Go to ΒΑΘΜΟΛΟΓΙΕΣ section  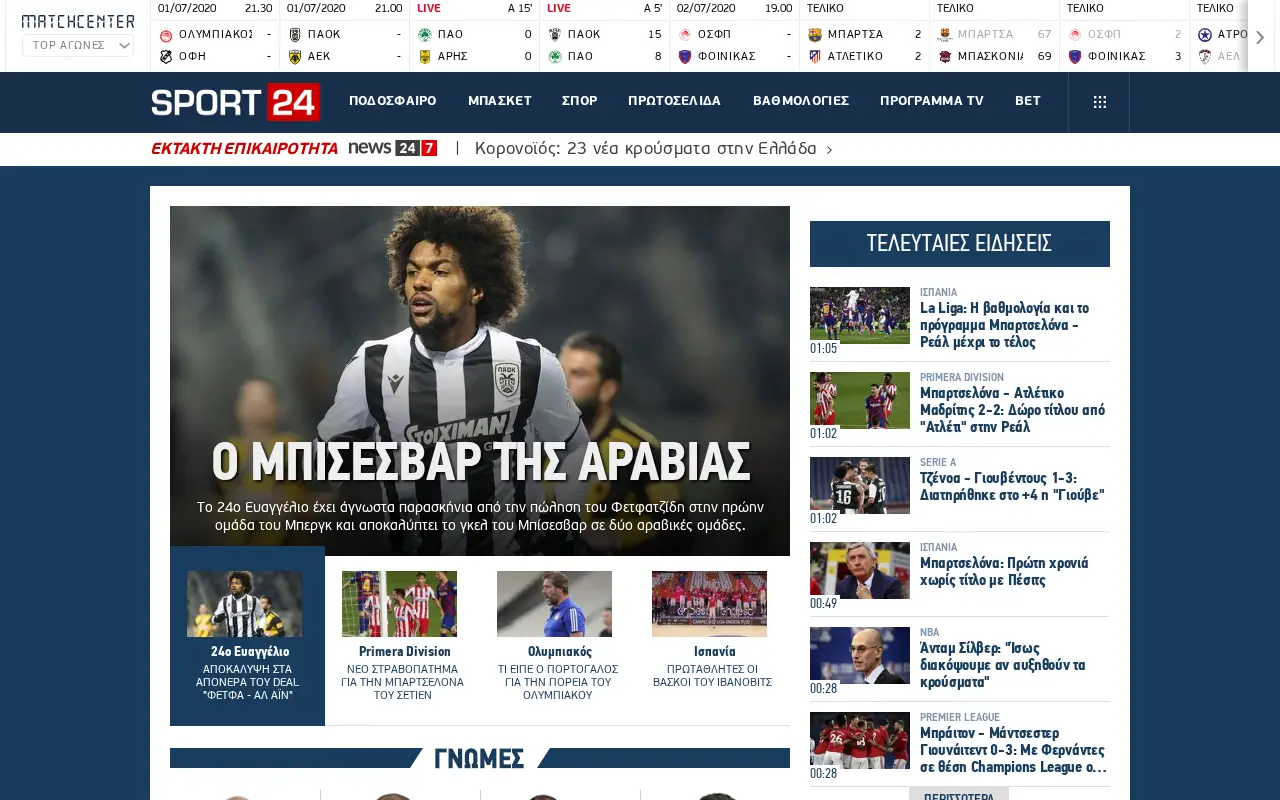pyautogui.click(x=801, y=101)
